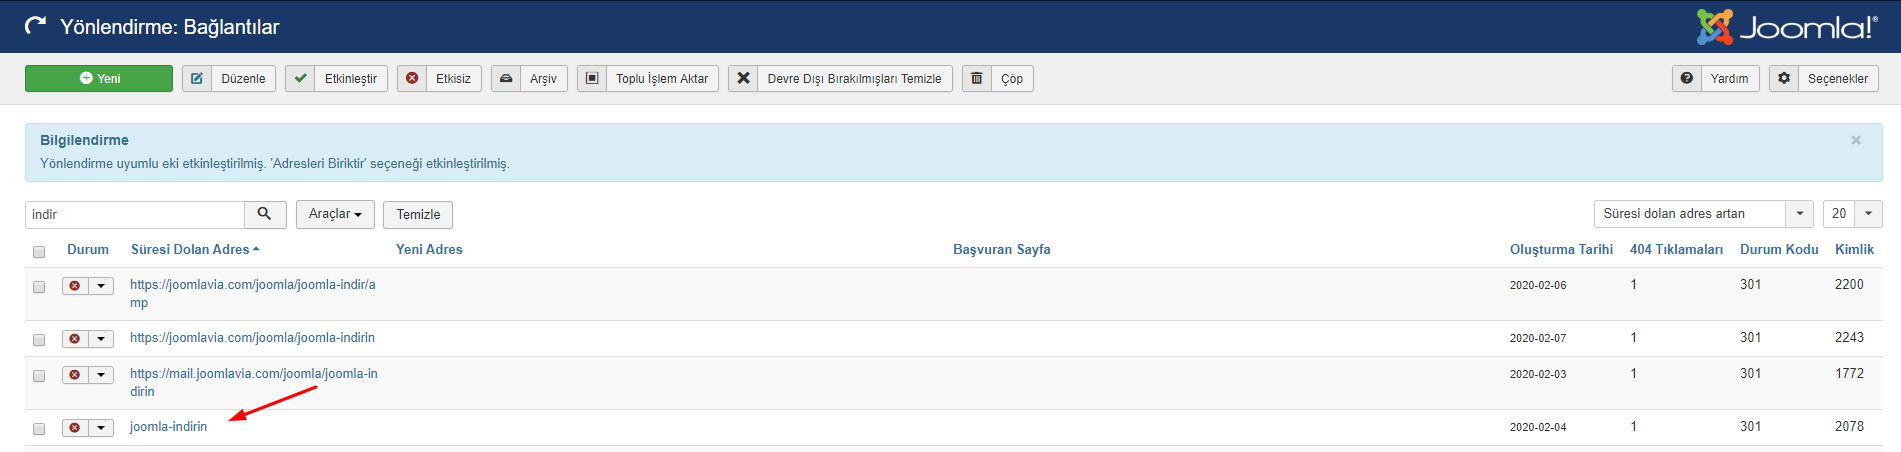Viewport: 1901px width, 452px height.
Task: Sort by 404 Tıklamaları column header
Action: [1676, 250]
